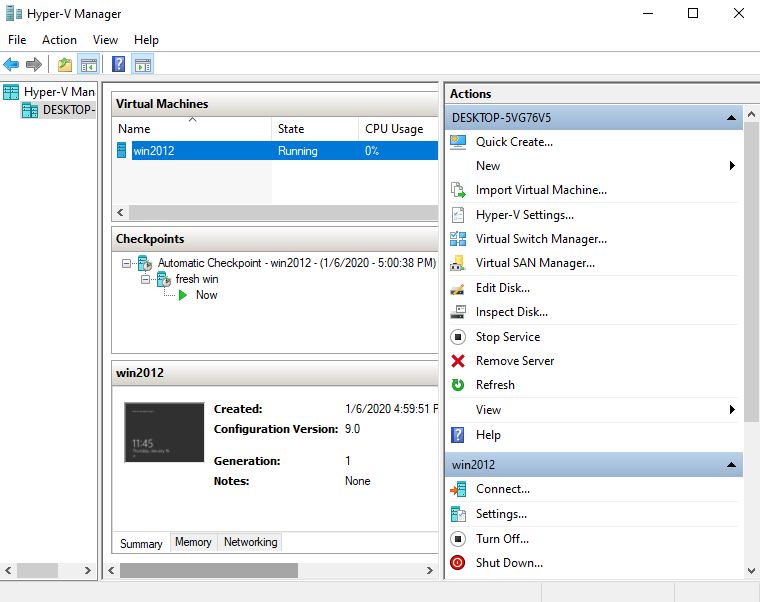The width and height of the screenshot is (760, 602).
Task: Click the Edit Disk icon
Action: (458, 288)
